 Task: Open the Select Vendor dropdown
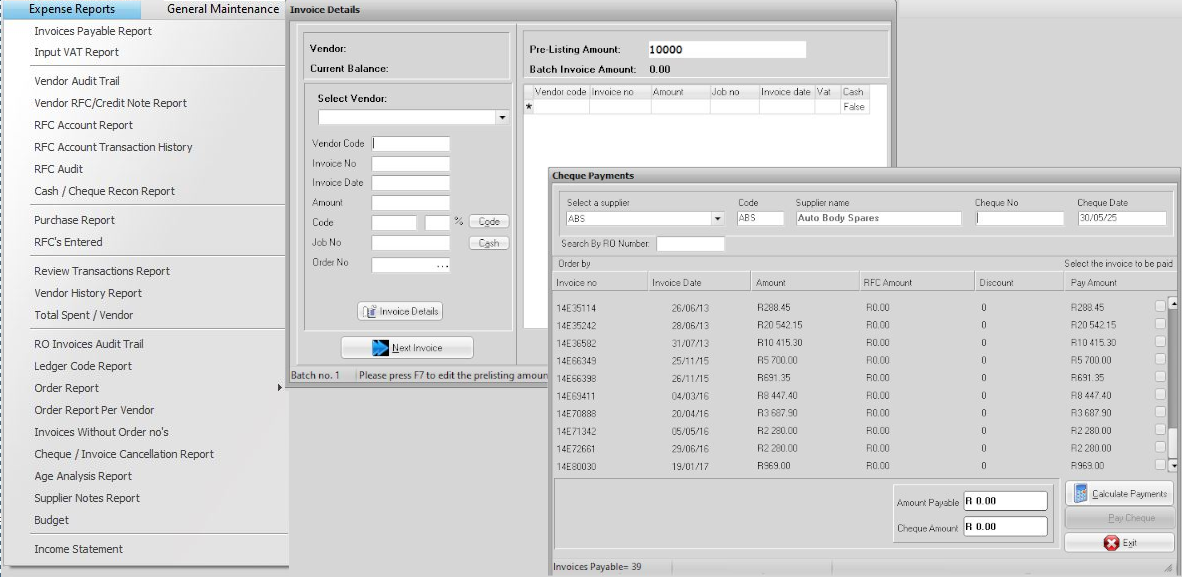coord(502,118)
